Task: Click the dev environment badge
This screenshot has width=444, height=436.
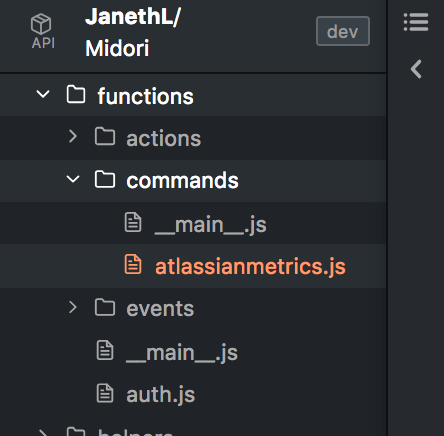Action: click(x=343, y=31)
